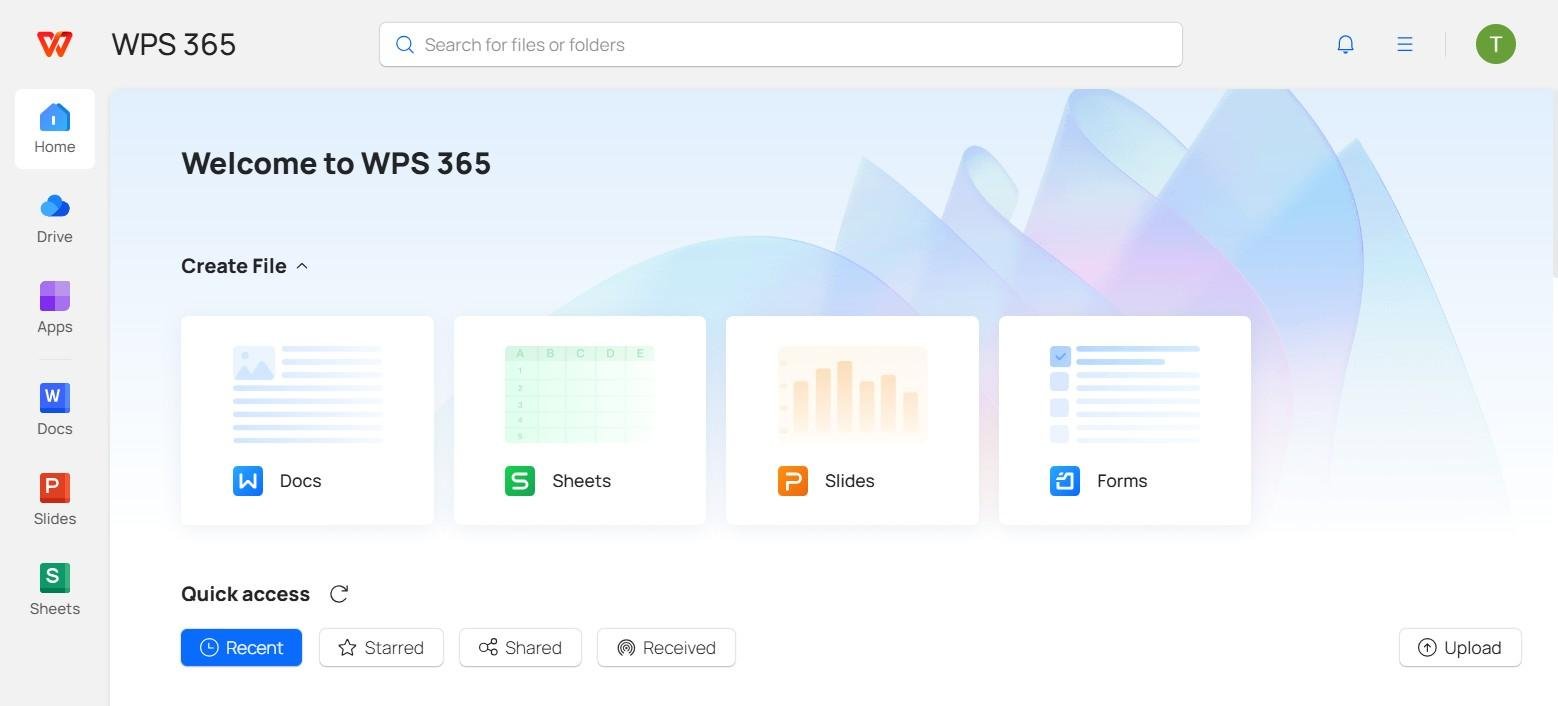The width and height of the screenshot is (1558, 706).
Task: Switch to the Starred filter
Action: 381,647
